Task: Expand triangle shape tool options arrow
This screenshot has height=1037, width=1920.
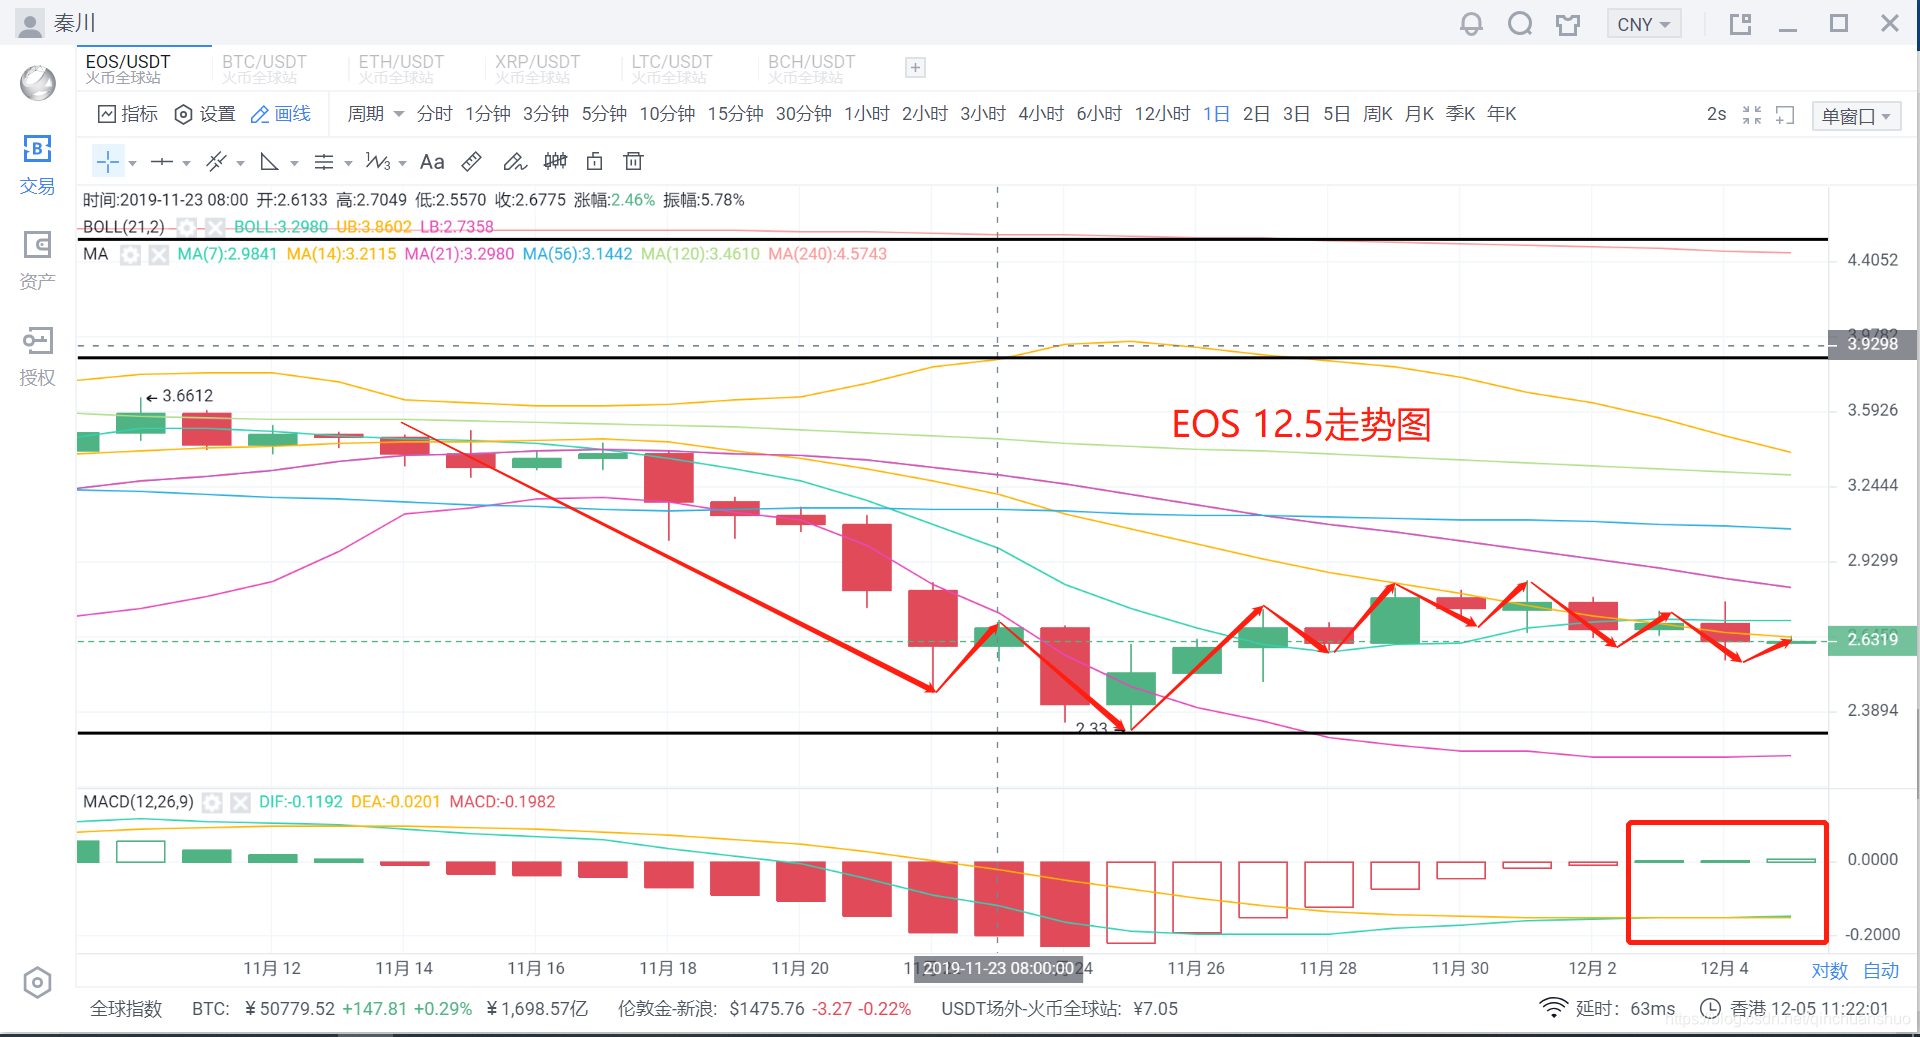Action: click(x=294, y=163)
